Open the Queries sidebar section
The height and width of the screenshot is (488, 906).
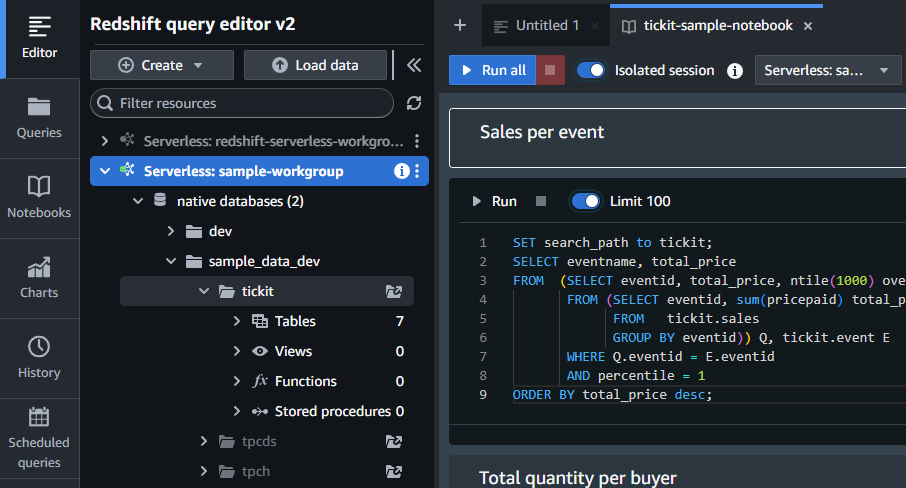tap(39, 118)
